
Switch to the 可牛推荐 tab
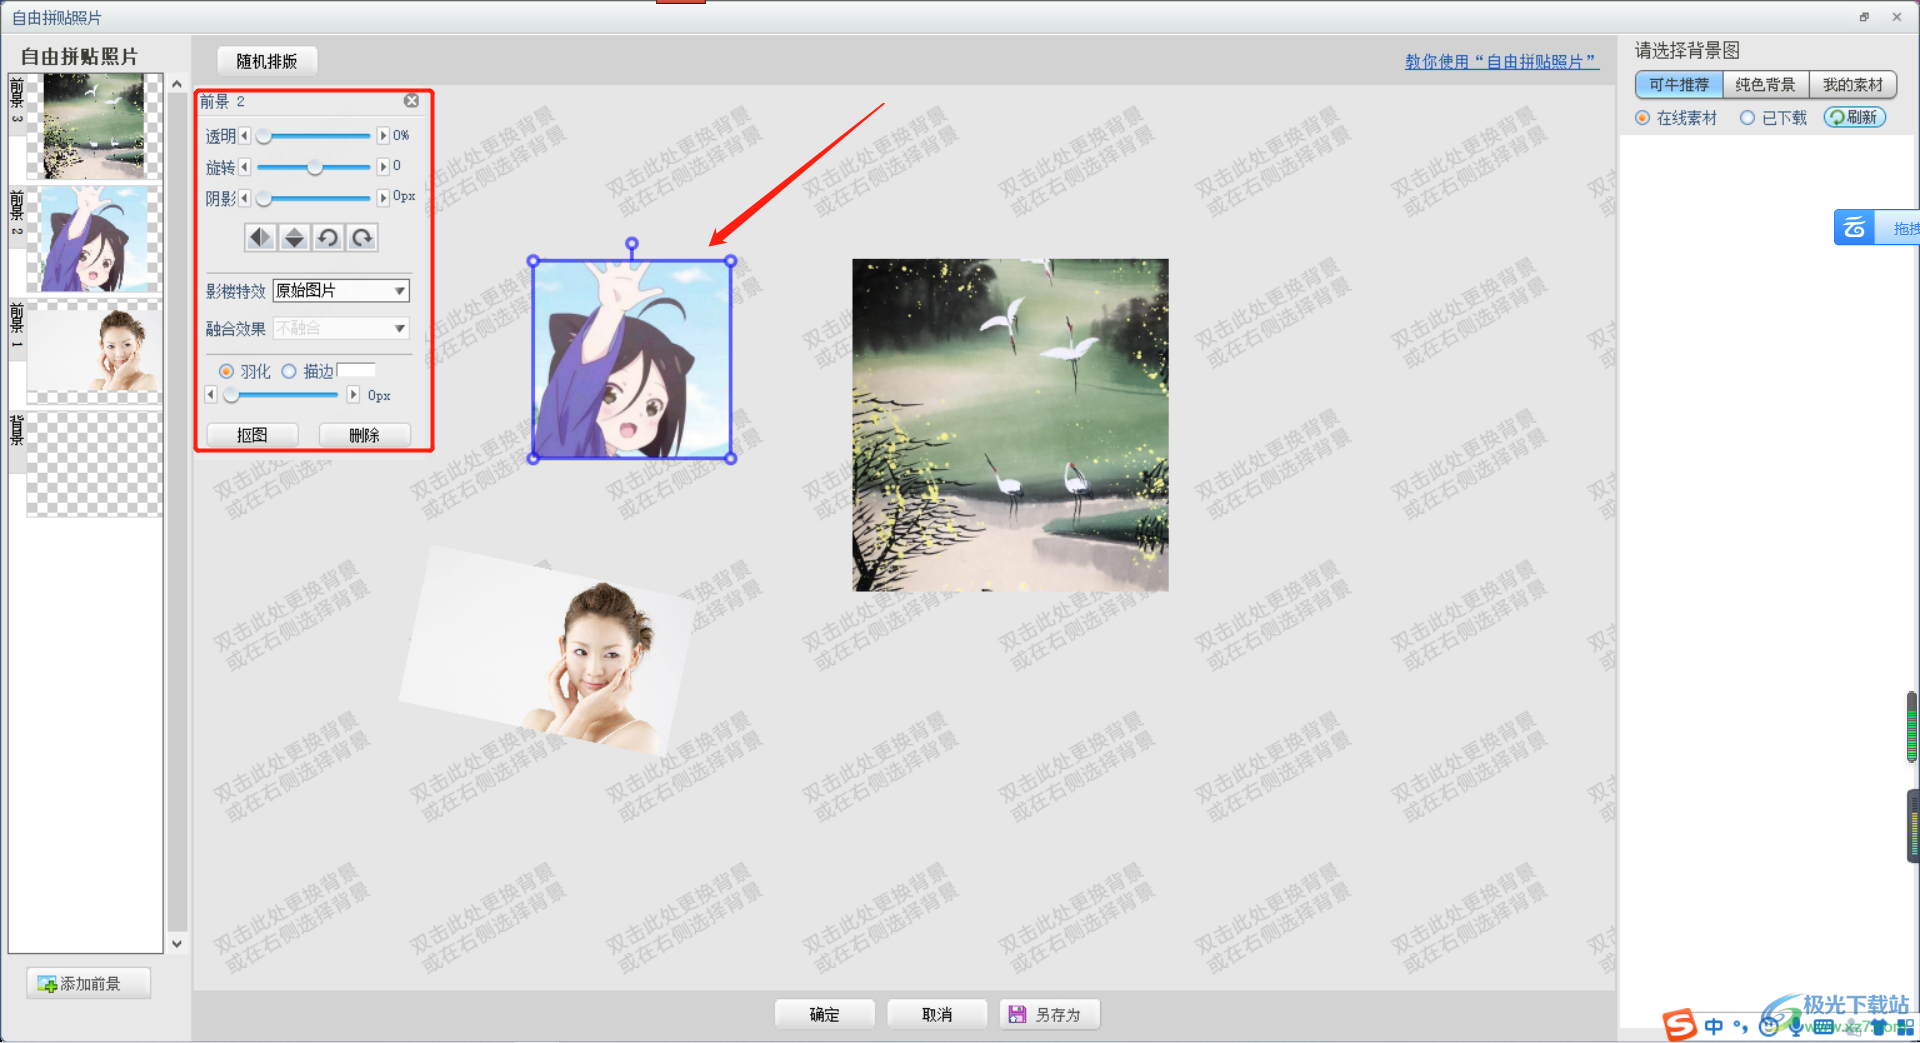click(1679, 85)
